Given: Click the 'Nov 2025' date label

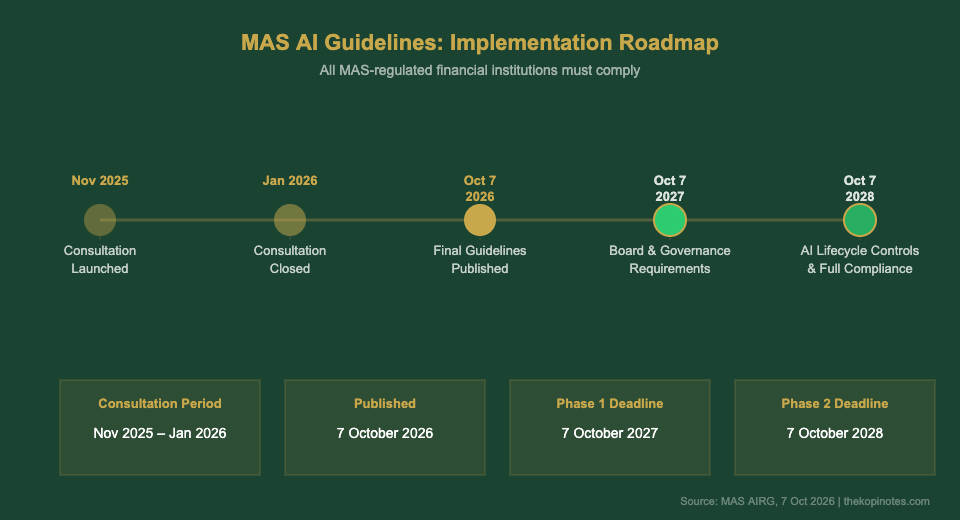Looking at the screenshot, I should (x=100, y=181).
